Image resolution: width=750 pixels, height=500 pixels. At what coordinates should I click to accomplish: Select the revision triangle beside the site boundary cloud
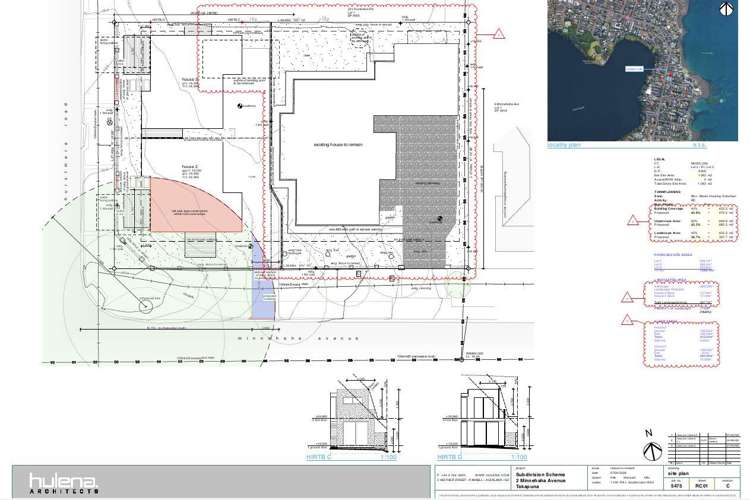pyautogui.click(x=499, y=33)
